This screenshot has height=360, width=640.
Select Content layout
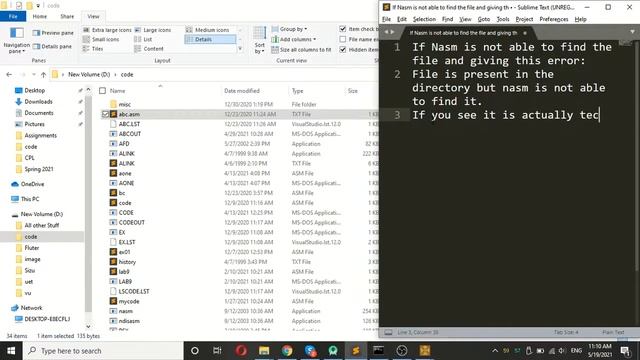point(149,49)
